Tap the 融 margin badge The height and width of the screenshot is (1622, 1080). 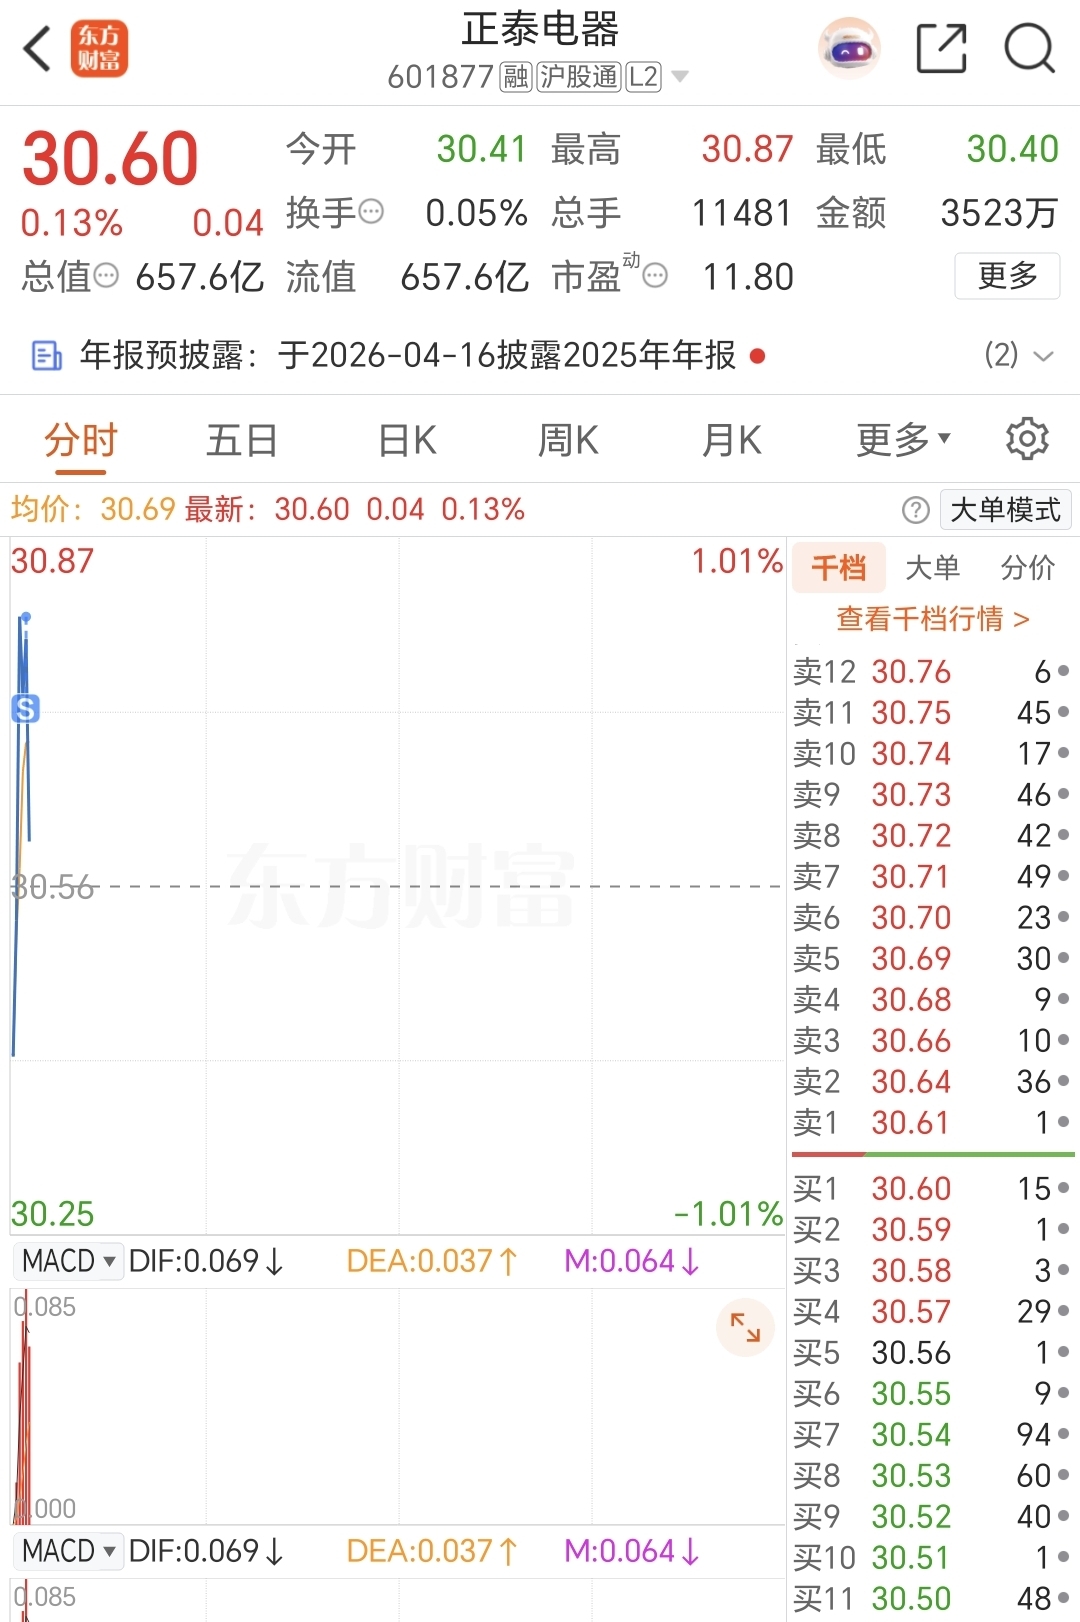pyautogui.click(x=515, y=77)
